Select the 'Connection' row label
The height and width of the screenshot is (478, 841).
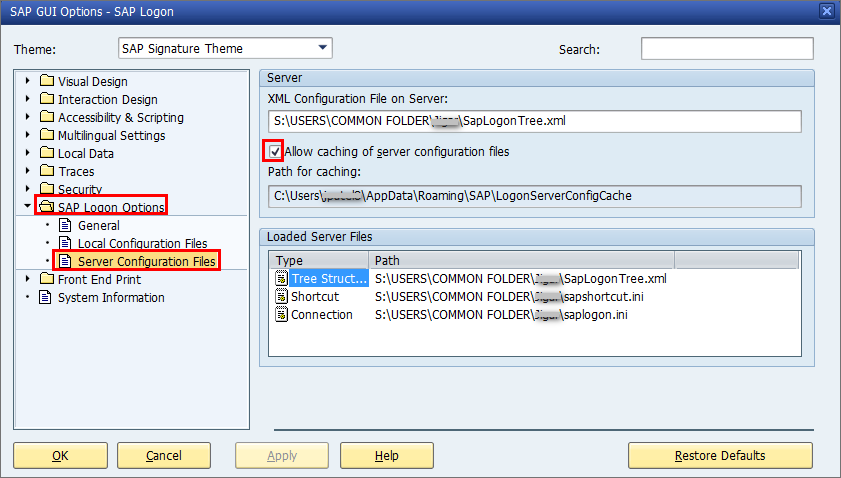[322, 315]
